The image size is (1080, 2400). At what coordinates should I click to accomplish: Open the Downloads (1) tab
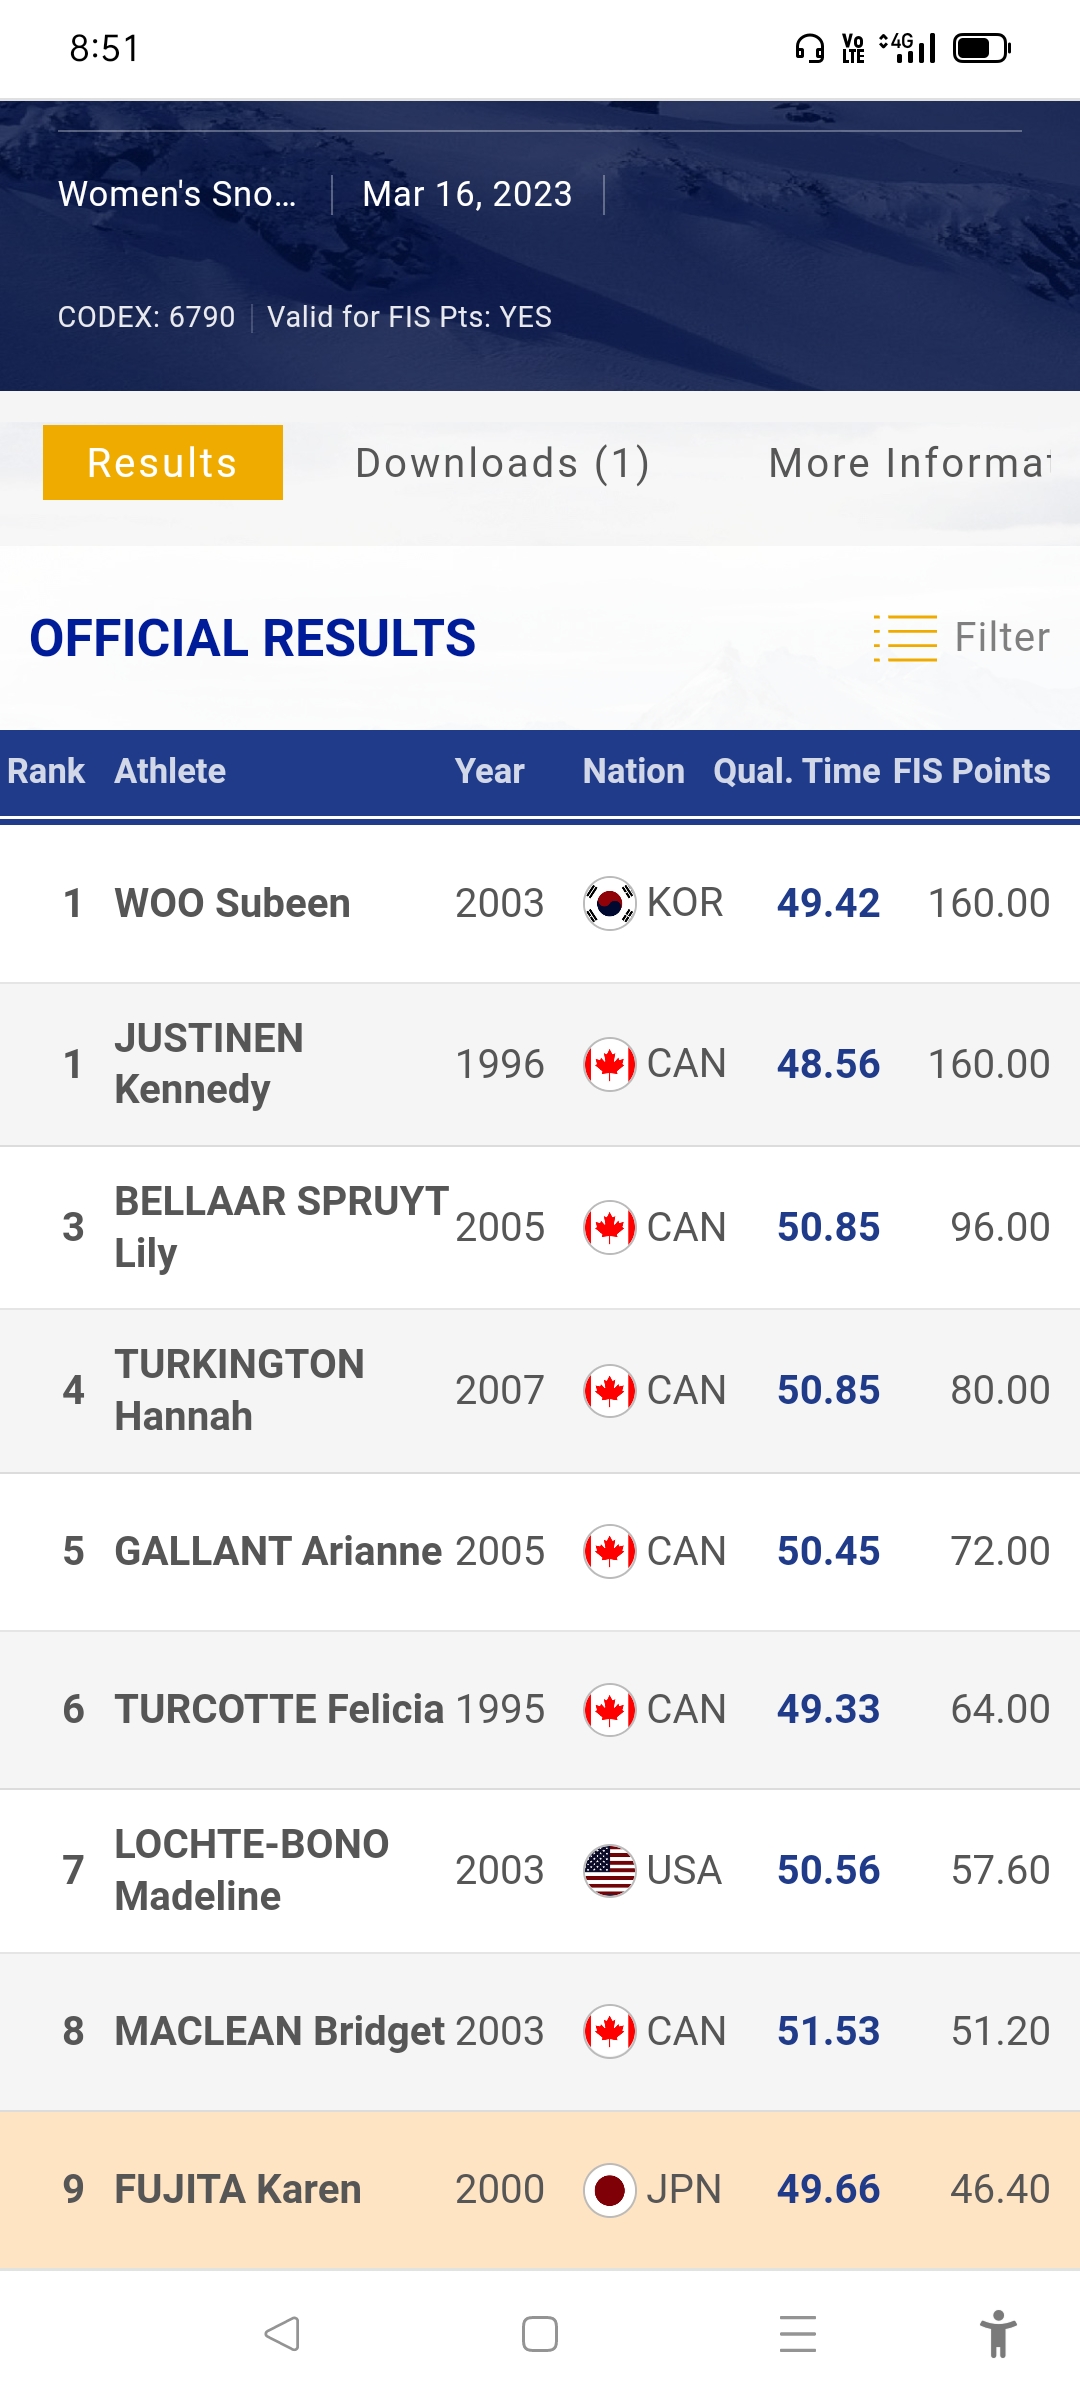pos(503,463)
